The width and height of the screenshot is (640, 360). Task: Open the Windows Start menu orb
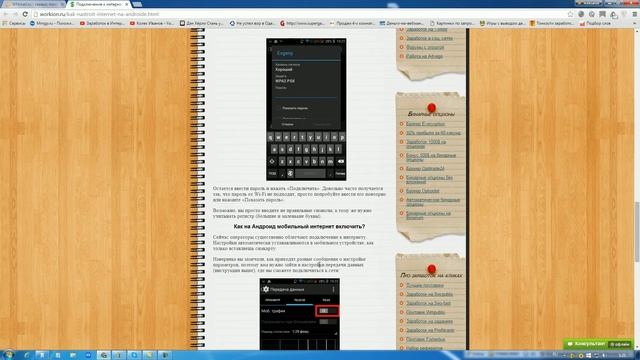tap(8, 355)
